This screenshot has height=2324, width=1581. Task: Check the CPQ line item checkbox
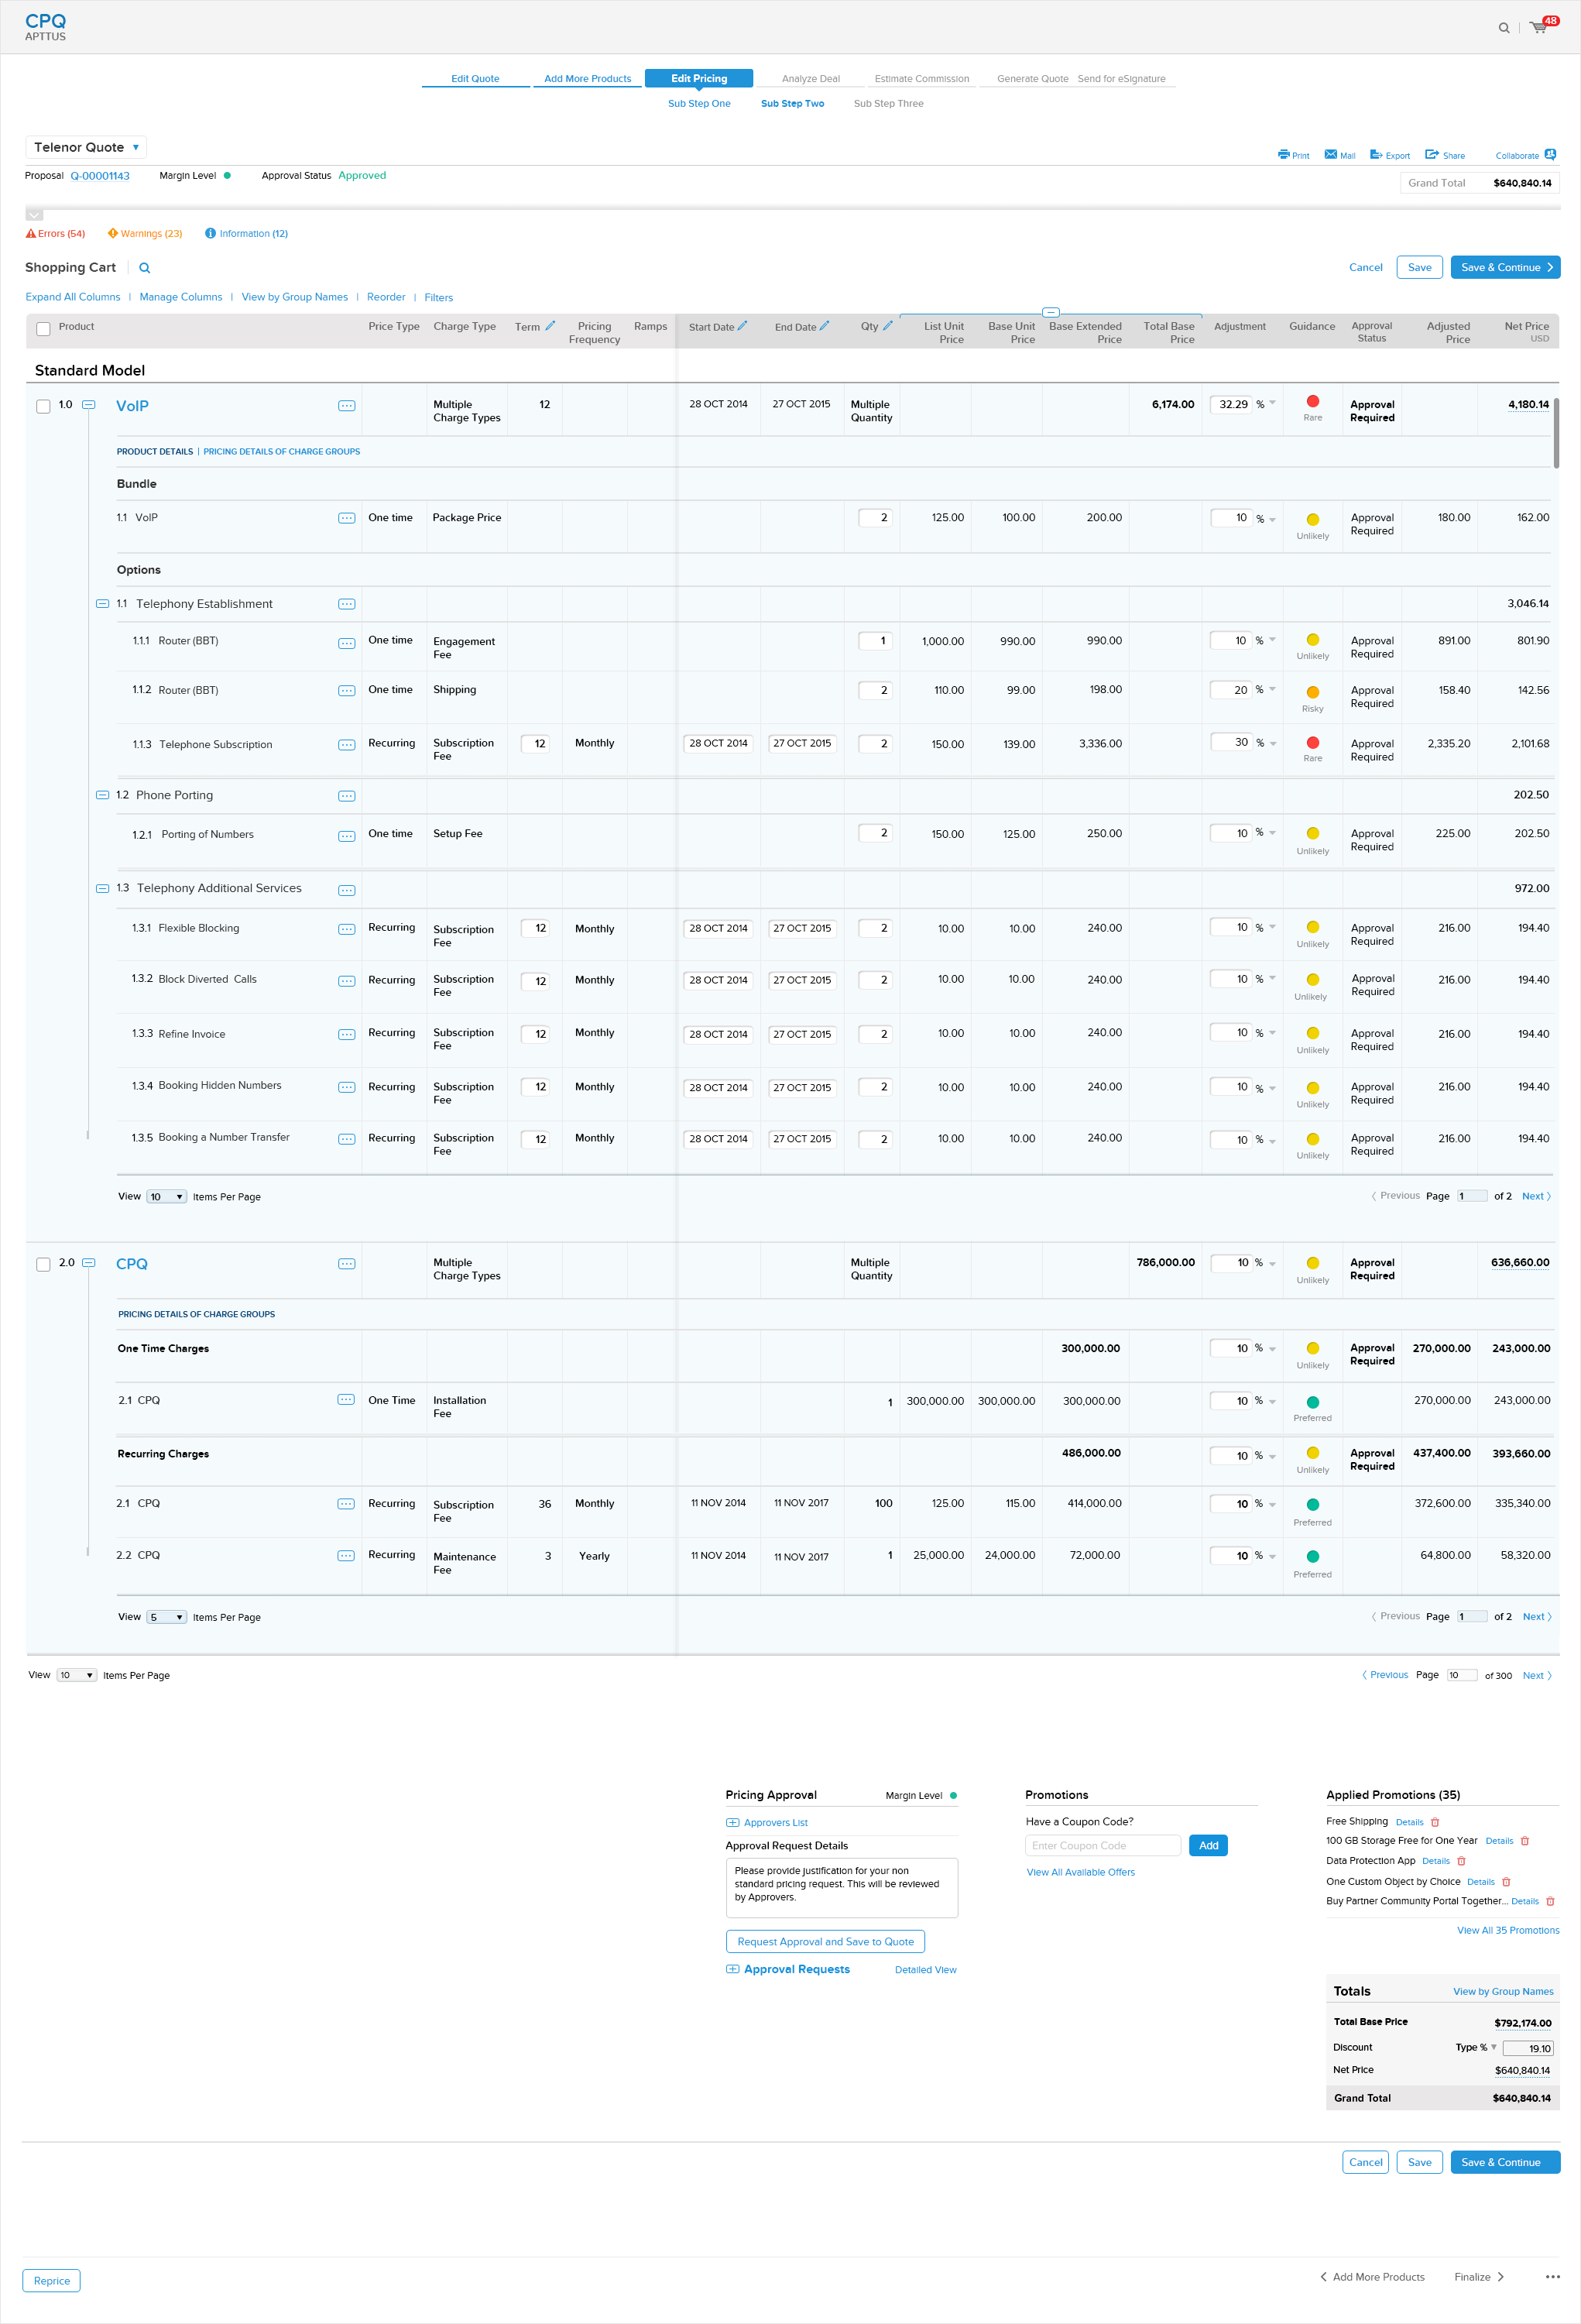[x=43, y=1264]
